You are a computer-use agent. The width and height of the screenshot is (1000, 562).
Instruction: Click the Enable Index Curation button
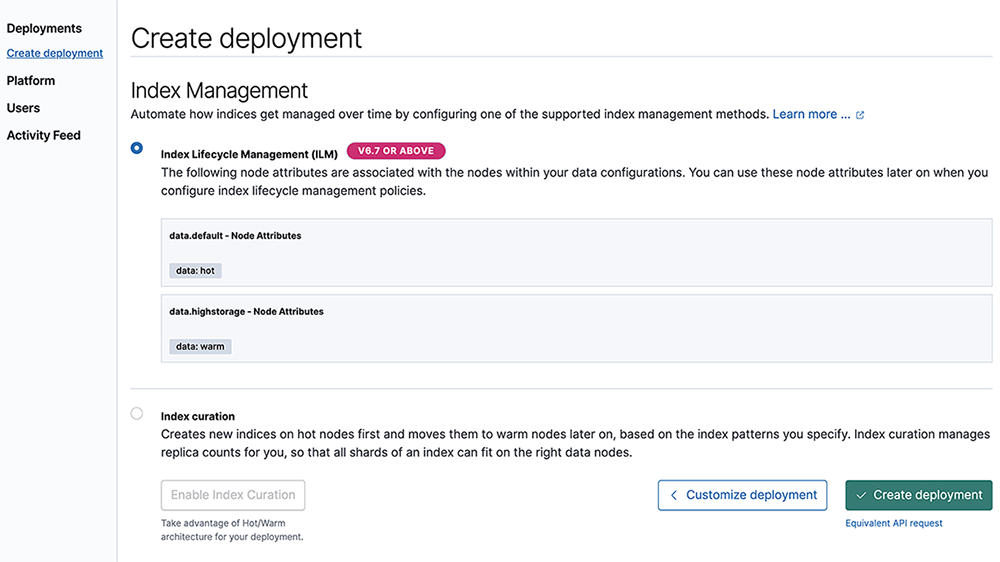tap(233, 495)
